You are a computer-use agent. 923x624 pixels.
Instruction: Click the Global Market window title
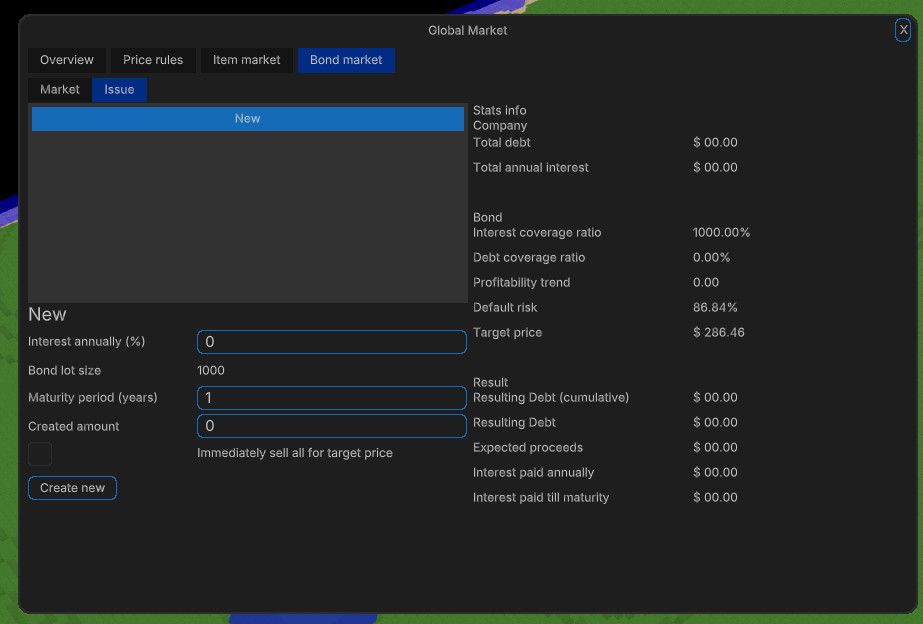467,30
